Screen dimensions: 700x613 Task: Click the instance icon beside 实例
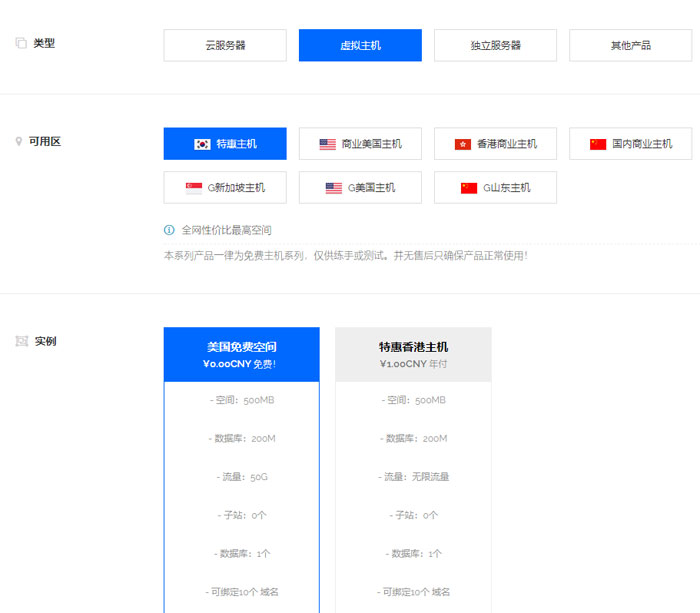click(21, 341)
